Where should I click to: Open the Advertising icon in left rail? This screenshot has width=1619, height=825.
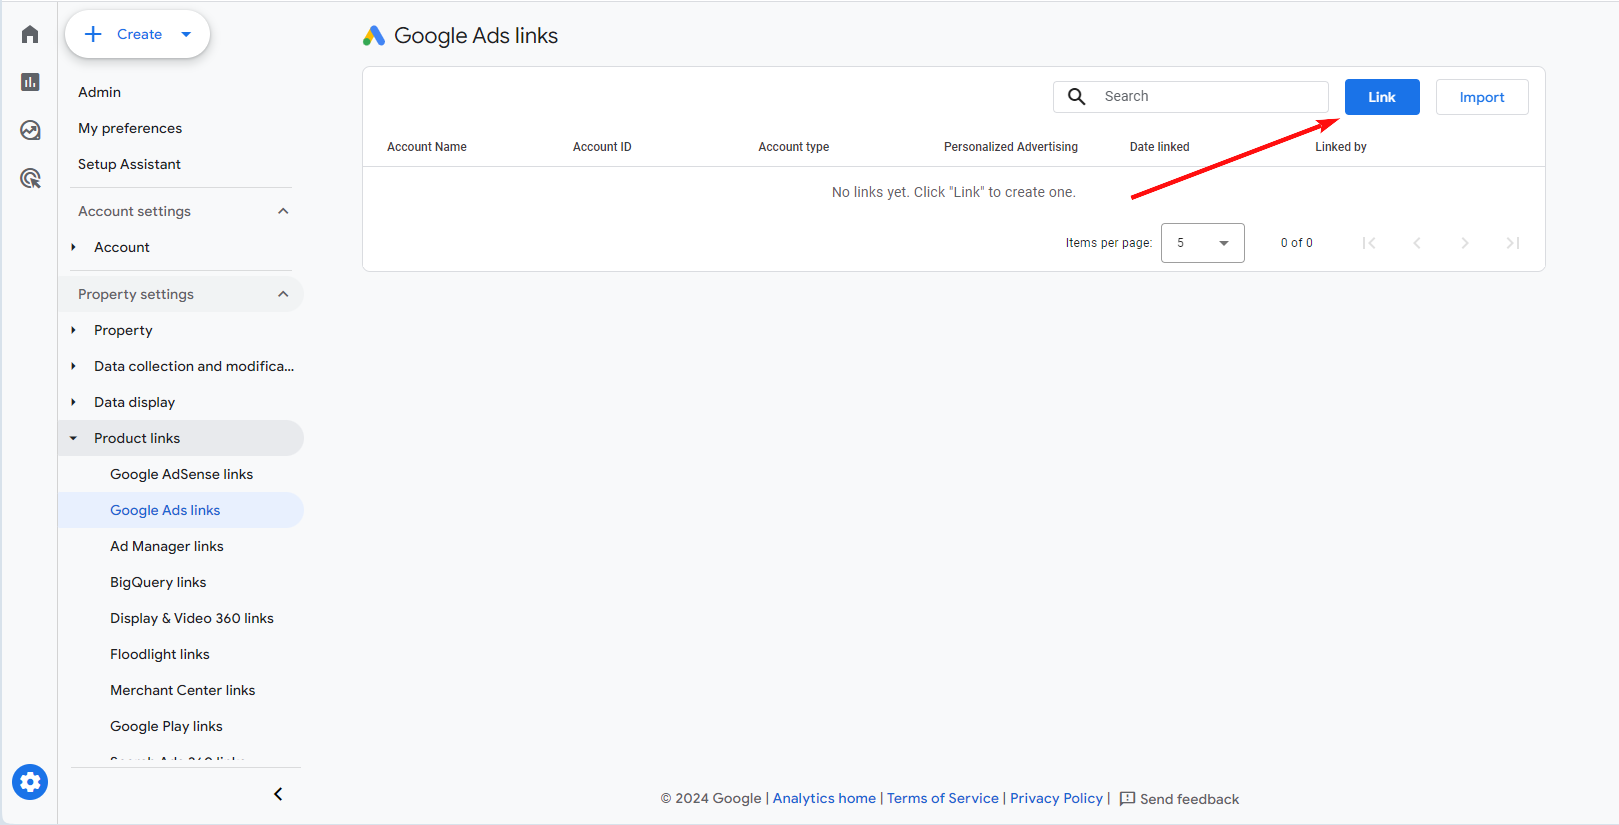pos(30,178)
